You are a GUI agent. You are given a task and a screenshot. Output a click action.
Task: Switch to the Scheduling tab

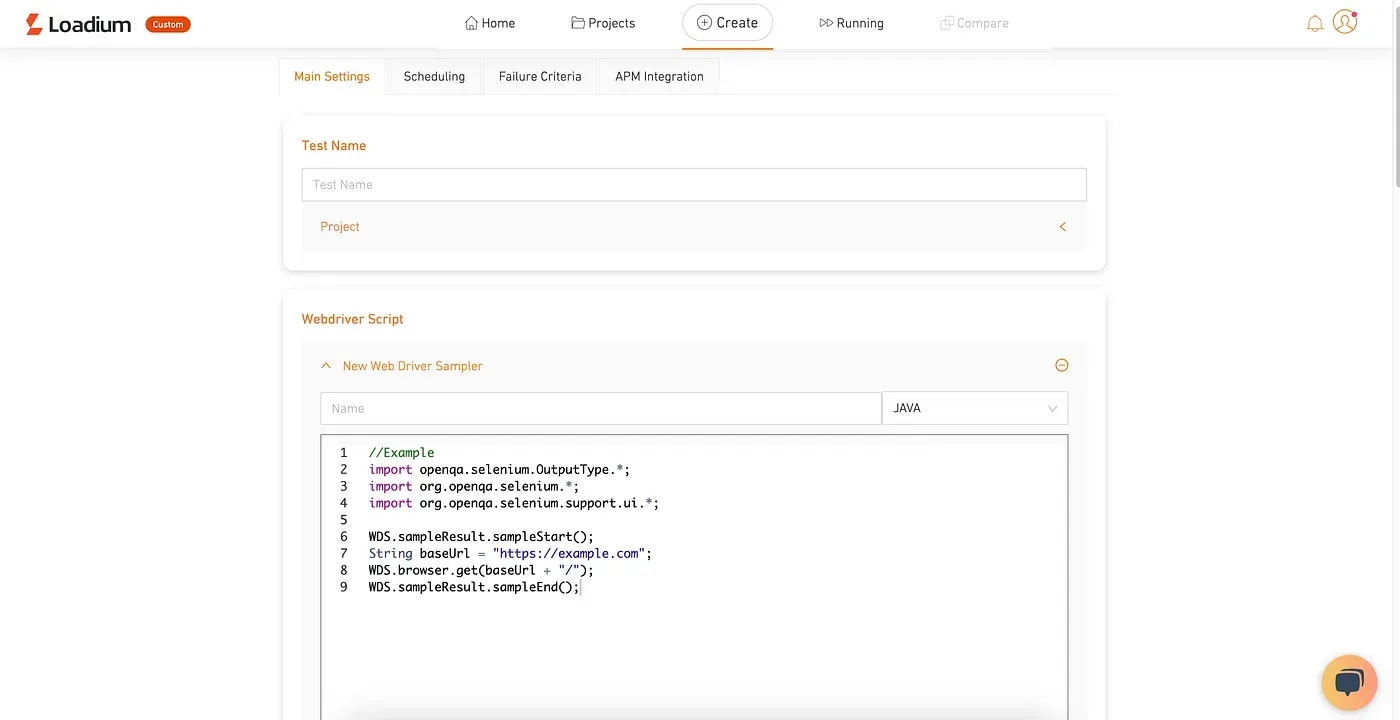434,77
